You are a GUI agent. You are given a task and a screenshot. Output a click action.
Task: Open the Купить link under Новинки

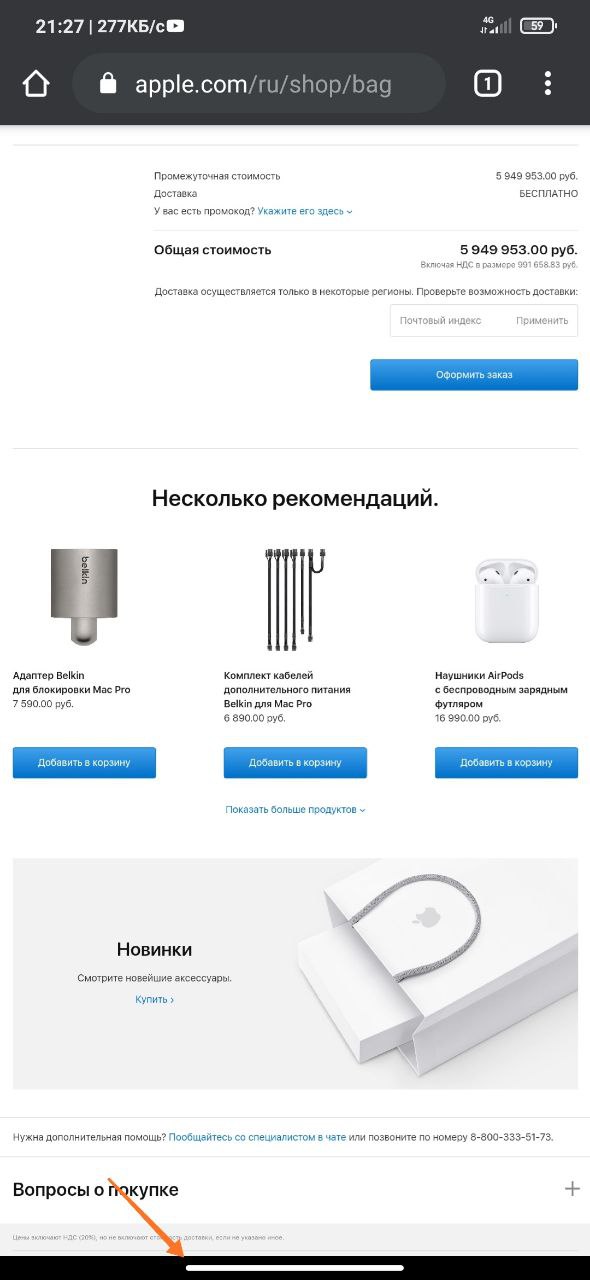[x=155, y=999]
